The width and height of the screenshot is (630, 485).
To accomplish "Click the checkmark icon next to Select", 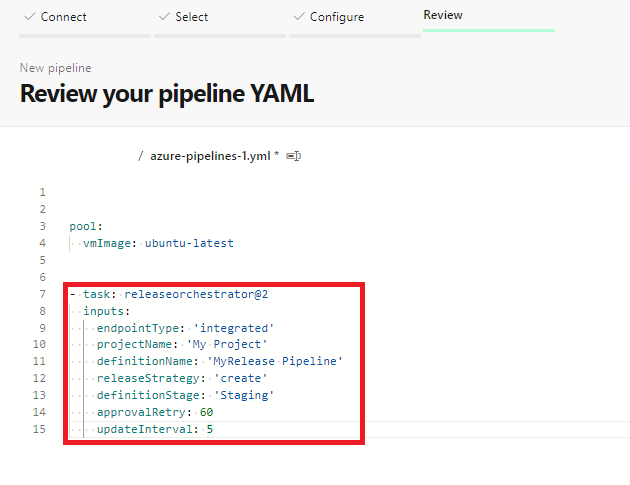I will click(x=164, y=17).
